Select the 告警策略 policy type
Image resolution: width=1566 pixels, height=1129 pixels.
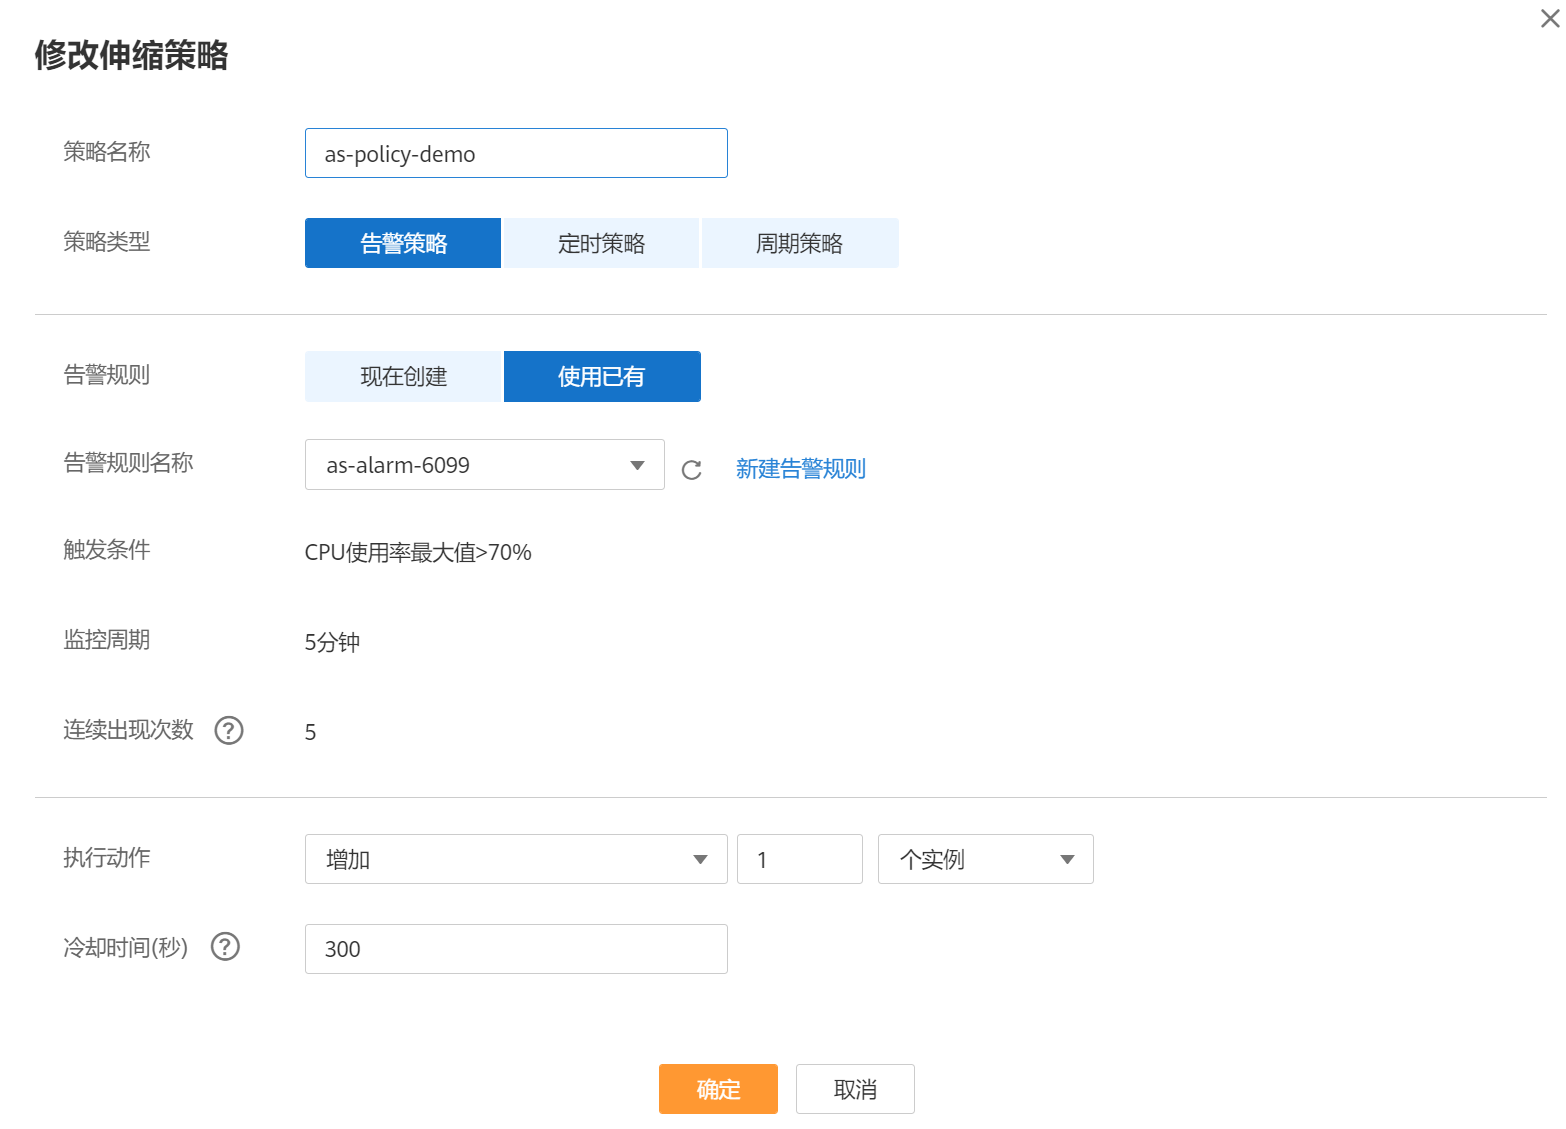coord(403,244)
